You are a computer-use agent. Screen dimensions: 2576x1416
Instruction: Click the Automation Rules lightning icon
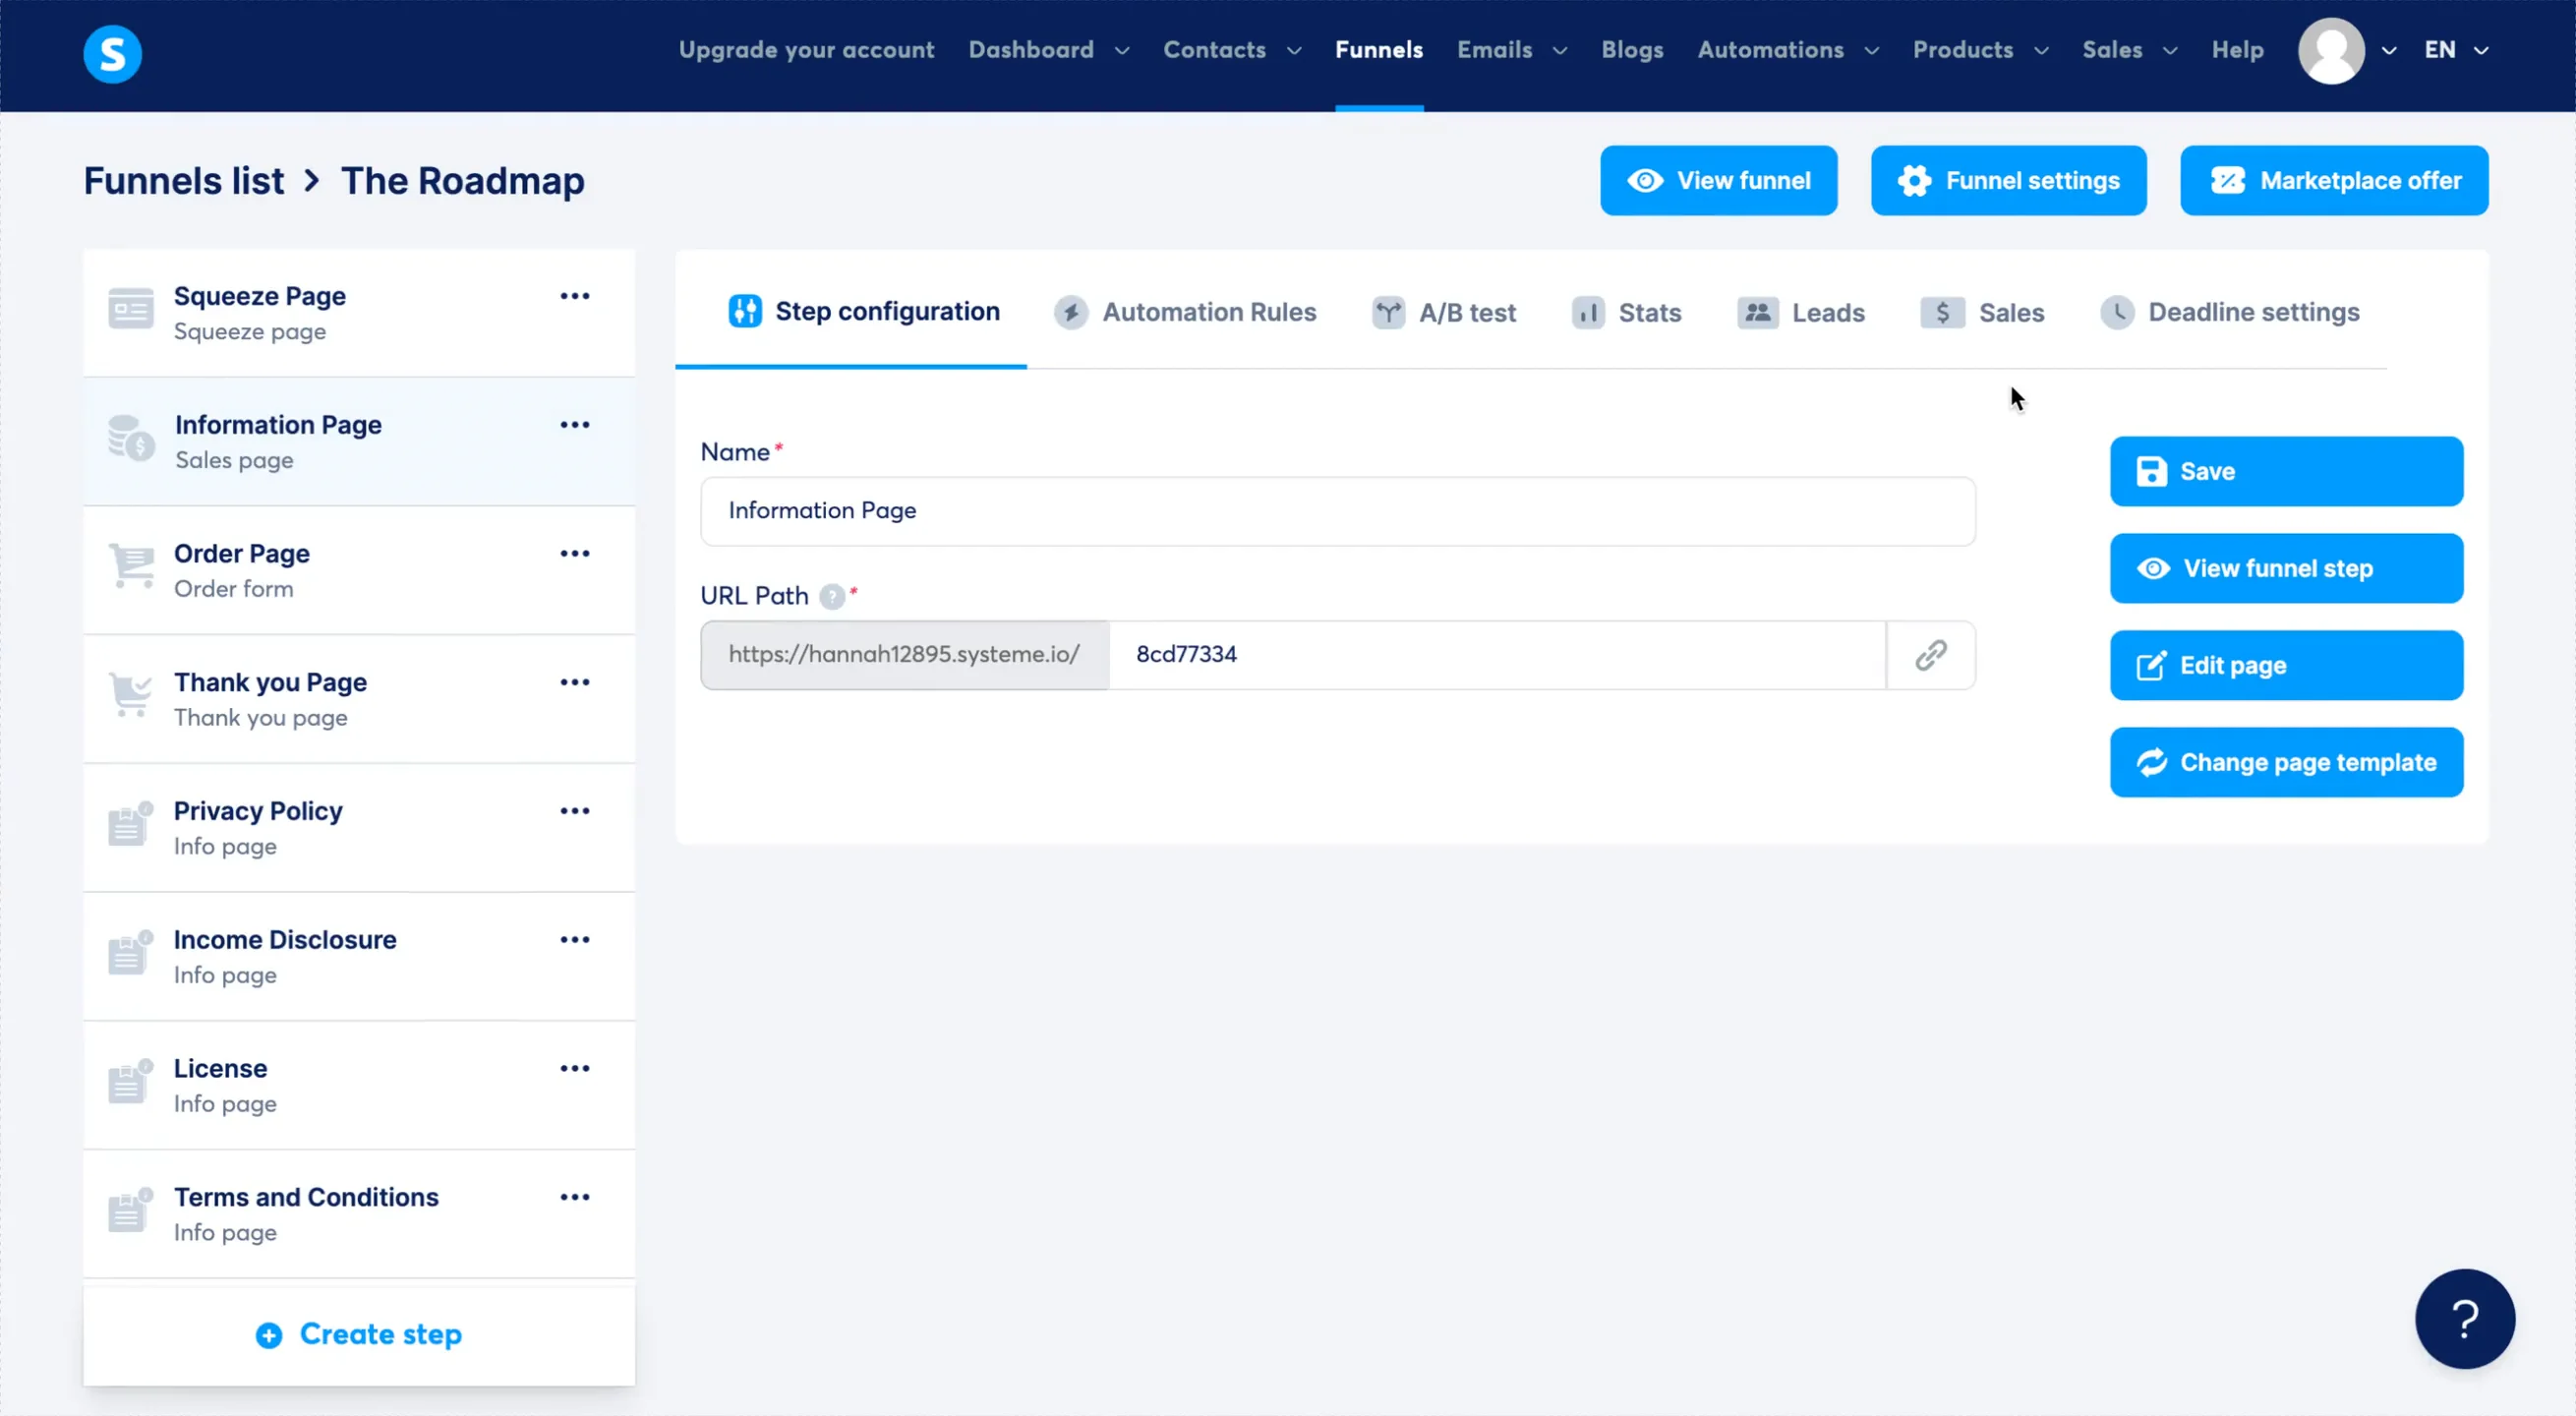pyautogui.click(x=1071, y=312)
